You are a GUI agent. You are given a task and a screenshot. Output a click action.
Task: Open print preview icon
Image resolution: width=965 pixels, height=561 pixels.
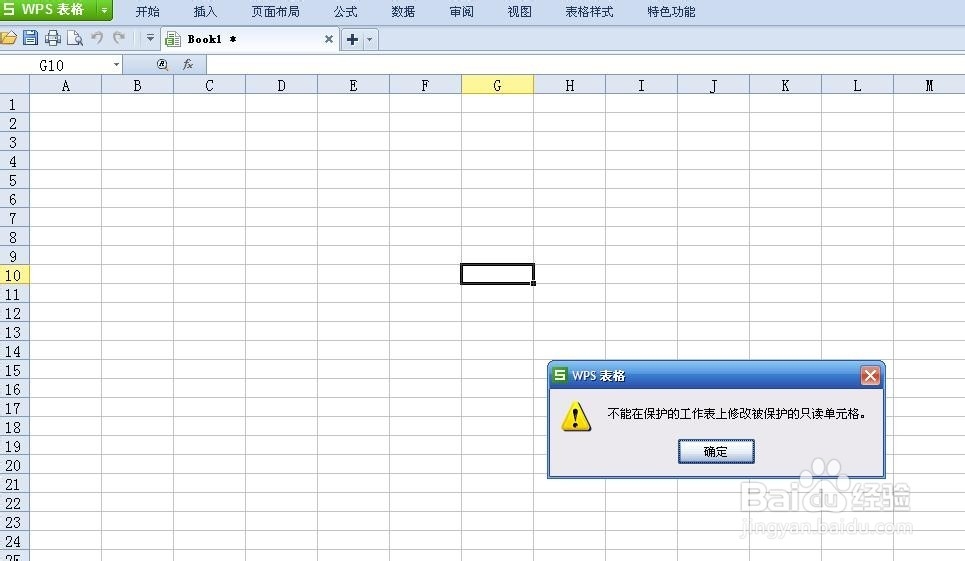74,38
